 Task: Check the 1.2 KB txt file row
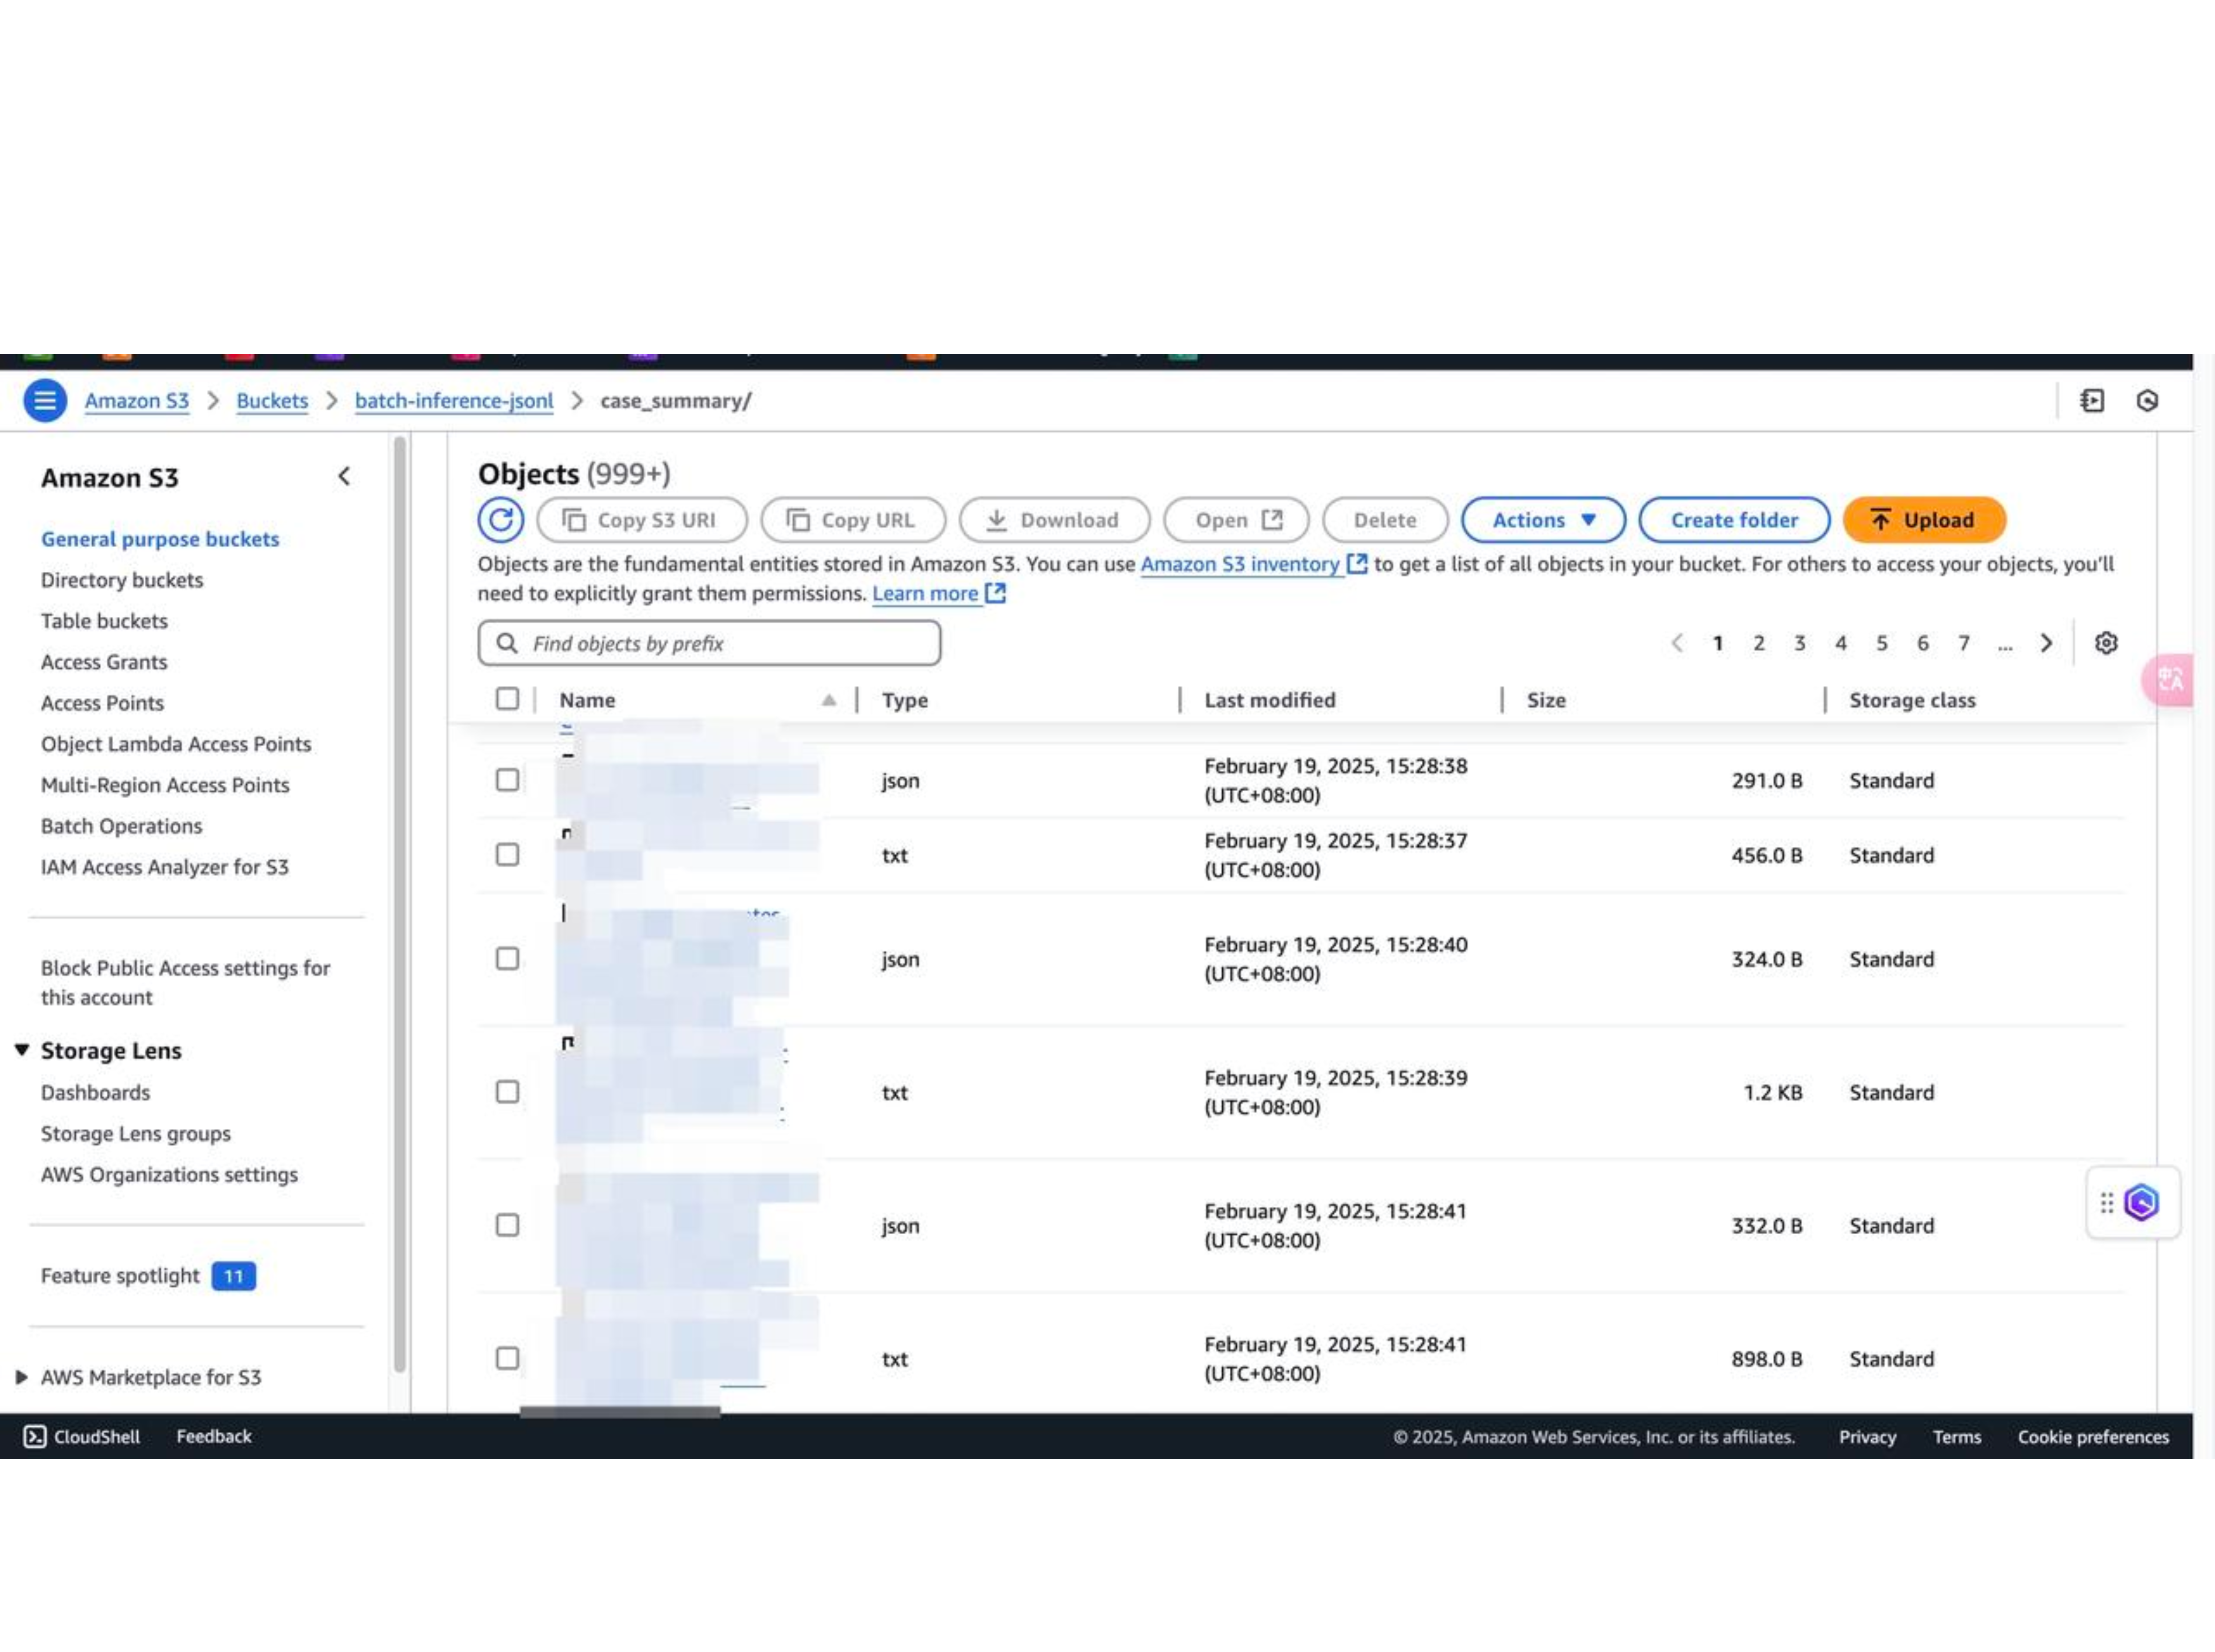click(x=508, y=1092)
